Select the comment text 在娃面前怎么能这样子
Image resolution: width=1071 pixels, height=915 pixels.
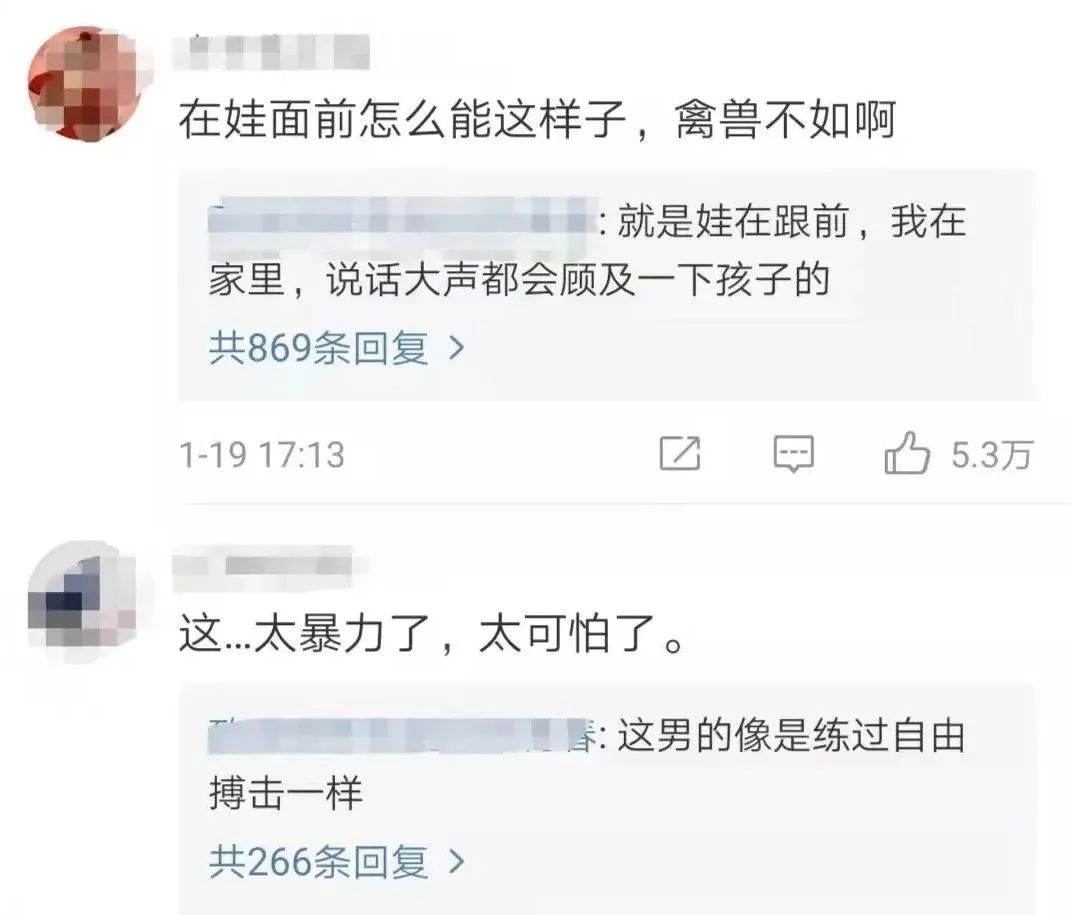pos(402,119)
